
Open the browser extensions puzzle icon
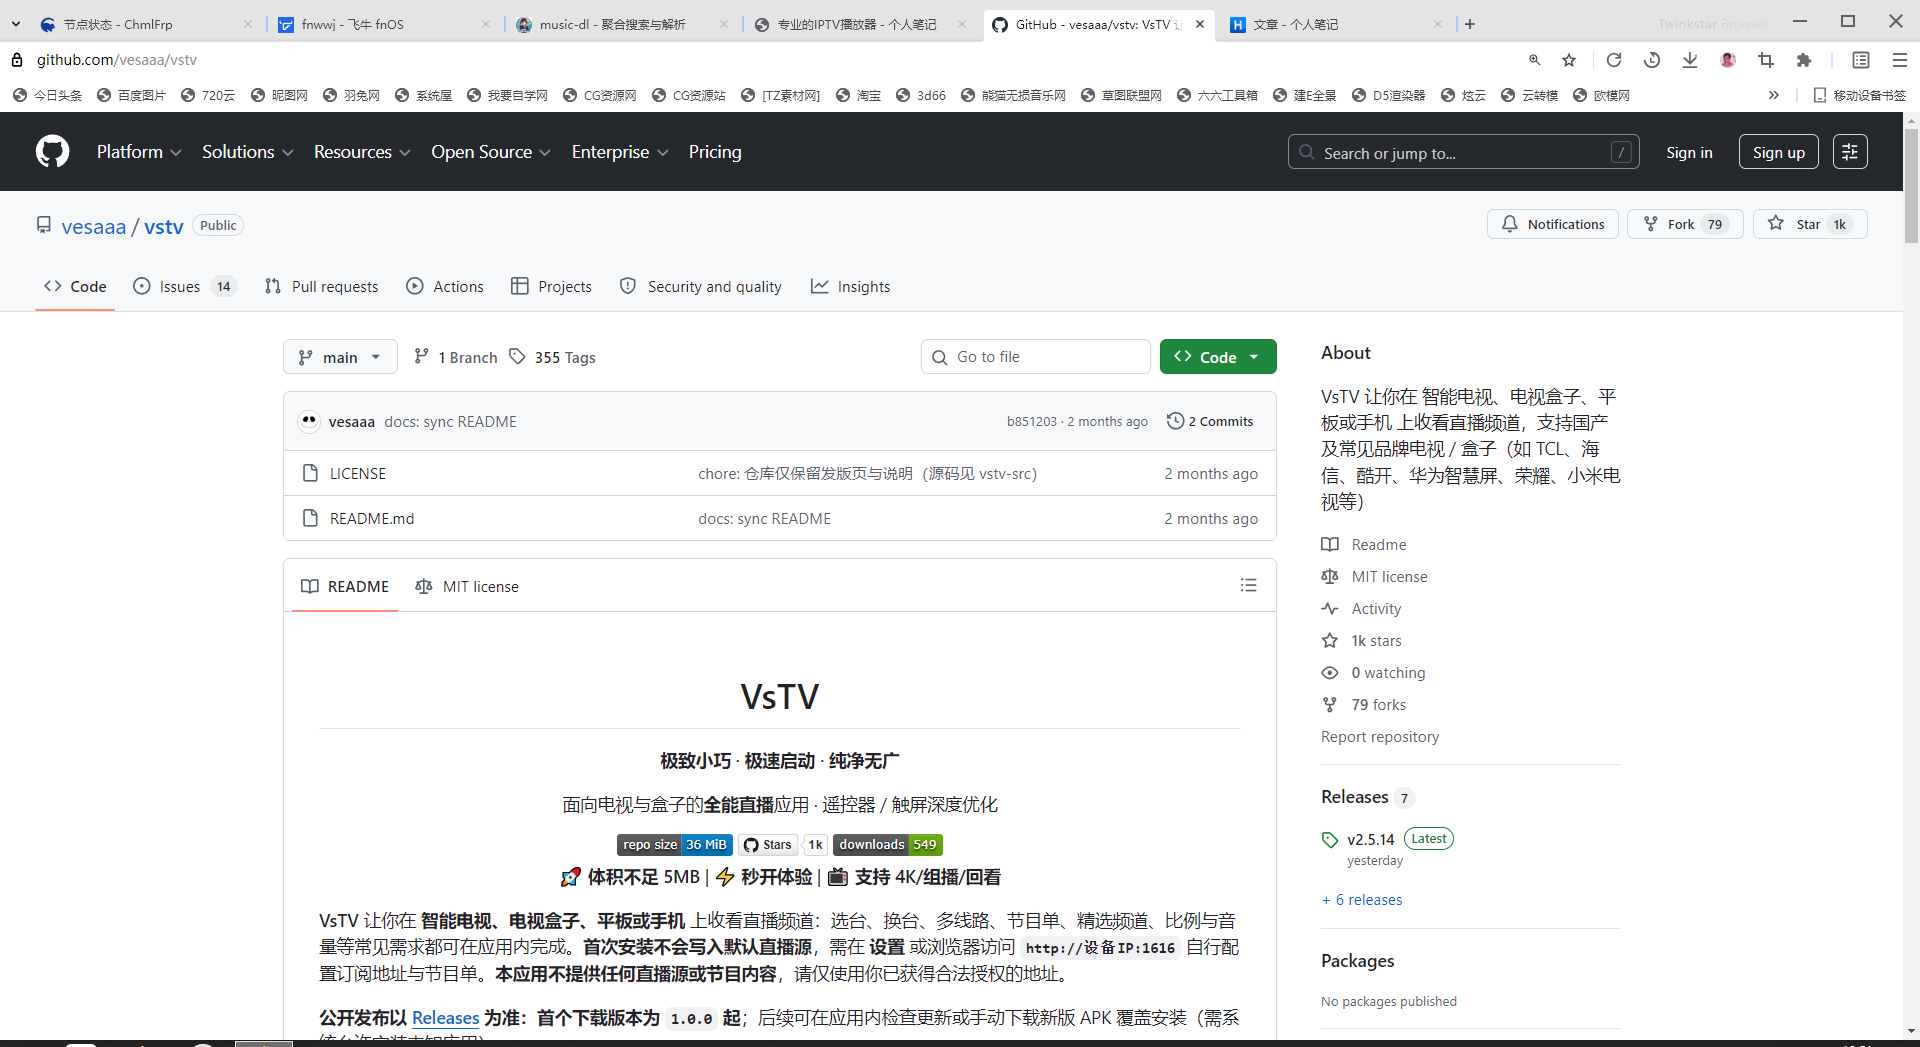[1804, 60]
